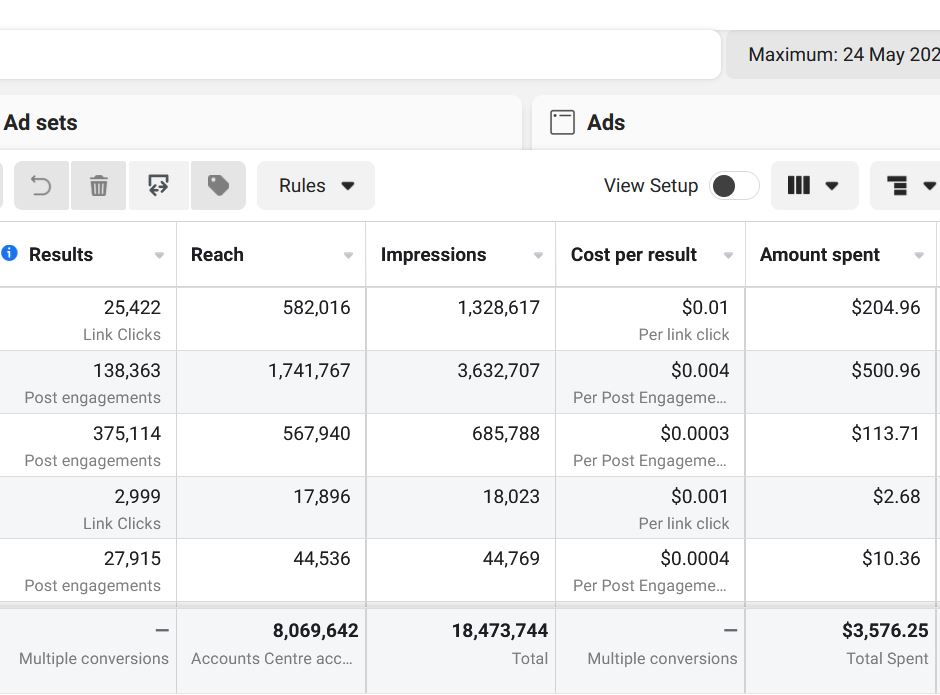The width and height of the screenshot is (940, 695).
Task: Switch to the Ad sets tab
Action: click(x=41, y=123)
